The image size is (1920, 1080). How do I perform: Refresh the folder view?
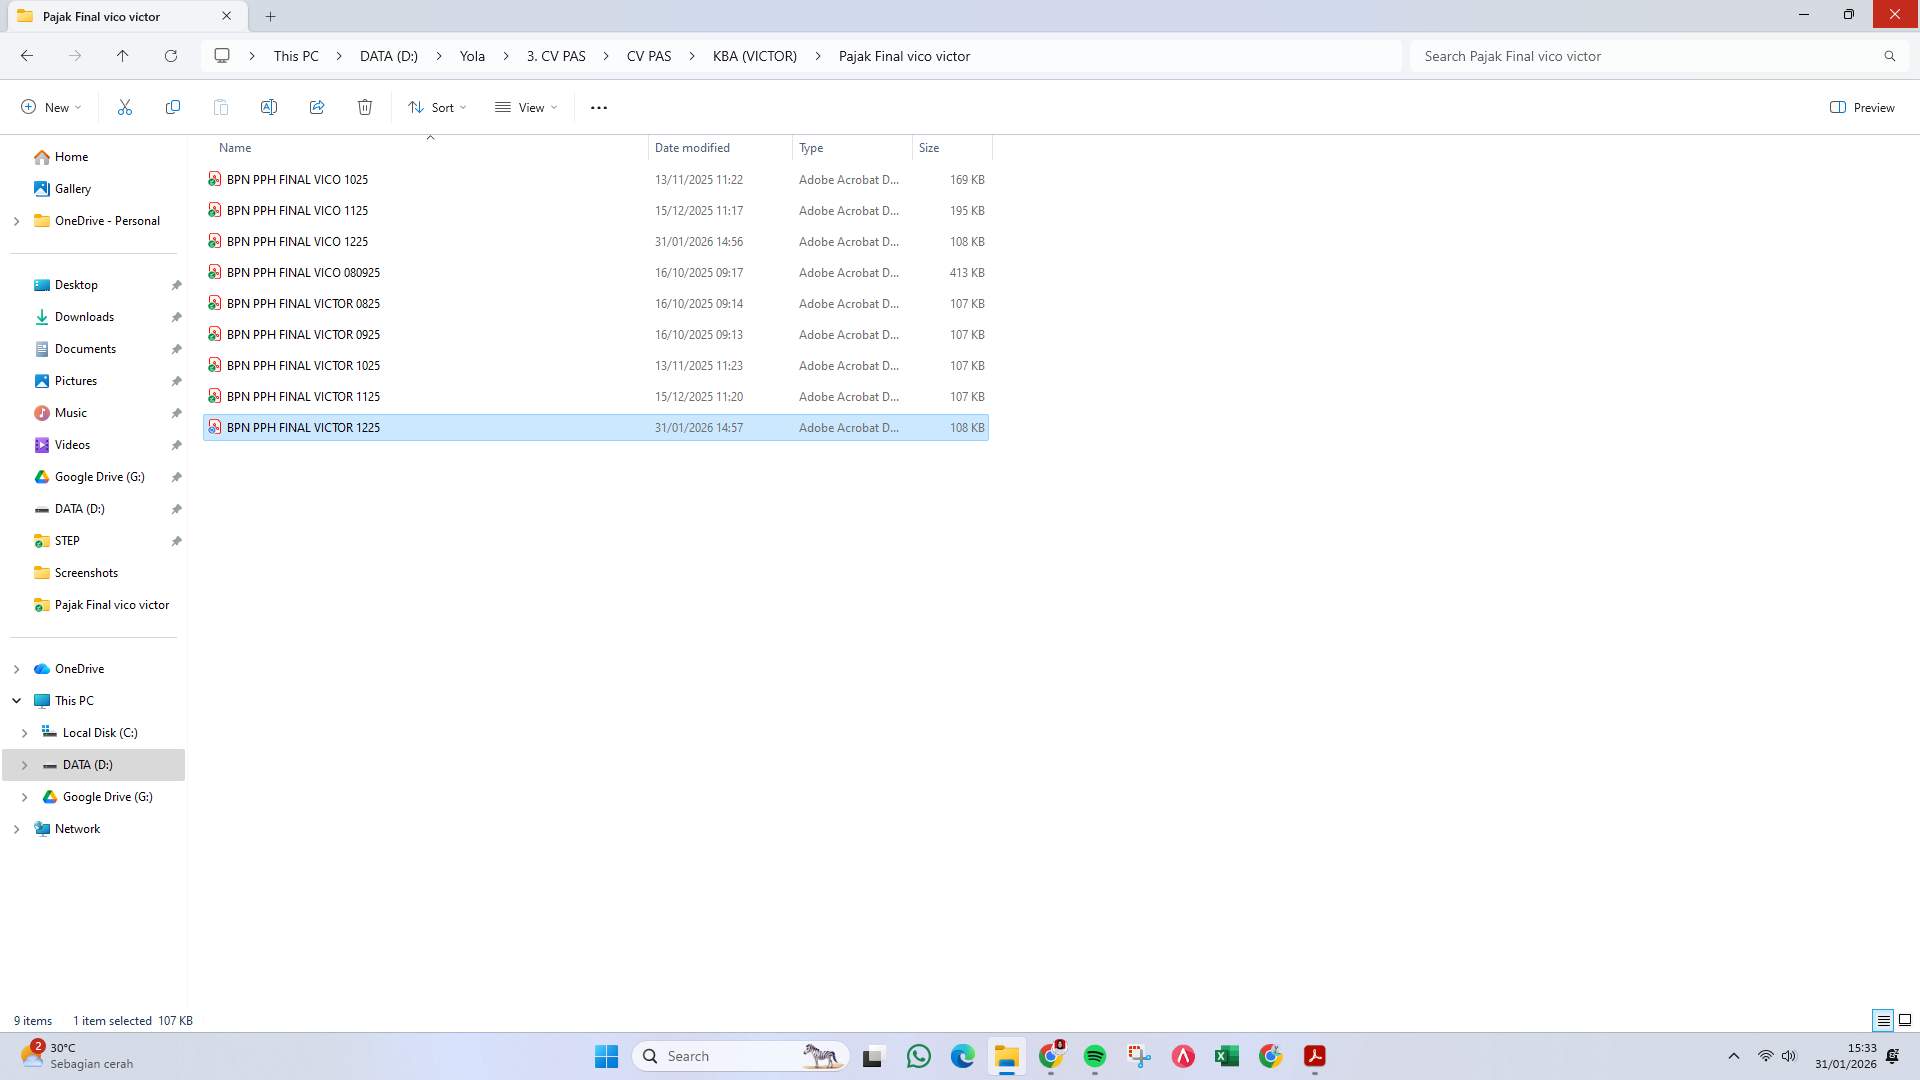(x=171, y=56)
